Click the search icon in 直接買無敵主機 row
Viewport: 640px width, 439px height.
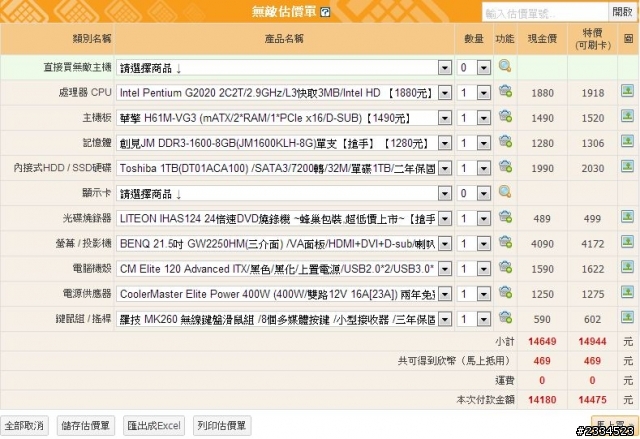(x=505, y=66)
